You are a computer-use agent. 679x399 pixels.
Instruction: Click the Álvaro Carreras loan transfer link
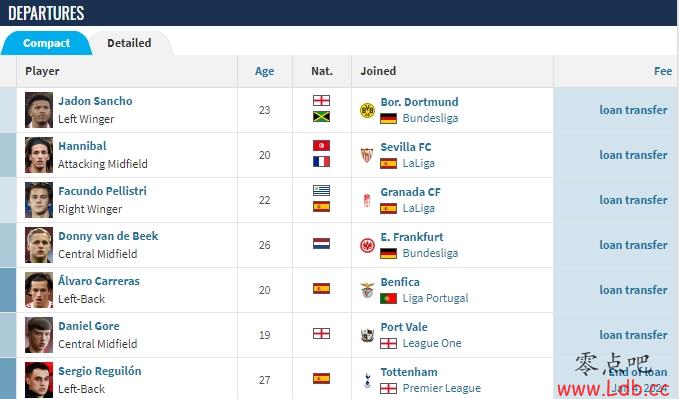[633, 290]
